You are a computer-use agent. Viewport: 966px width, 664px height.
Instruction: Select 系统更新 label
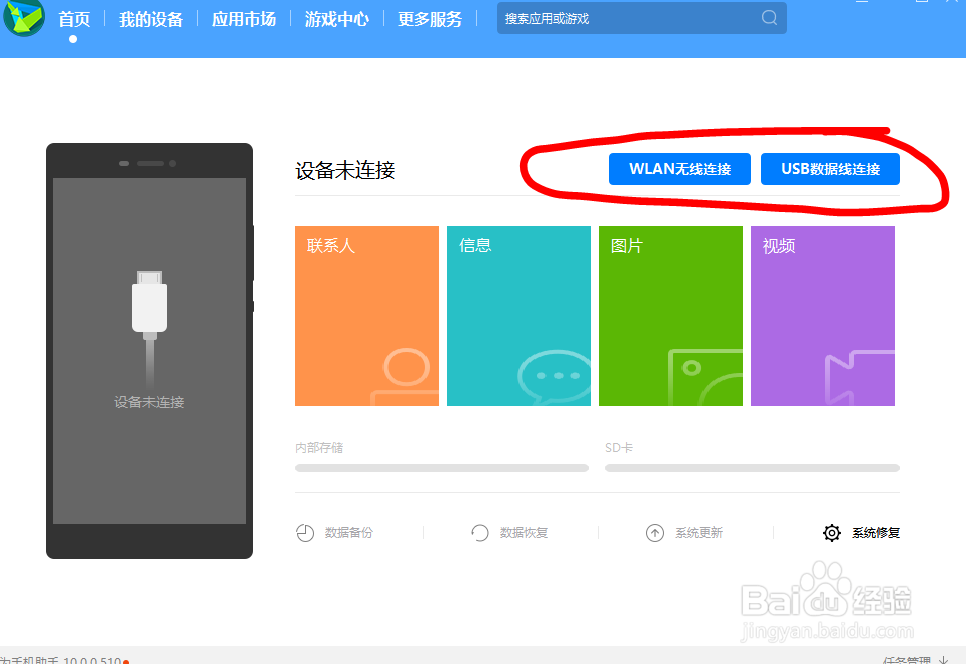699,533
